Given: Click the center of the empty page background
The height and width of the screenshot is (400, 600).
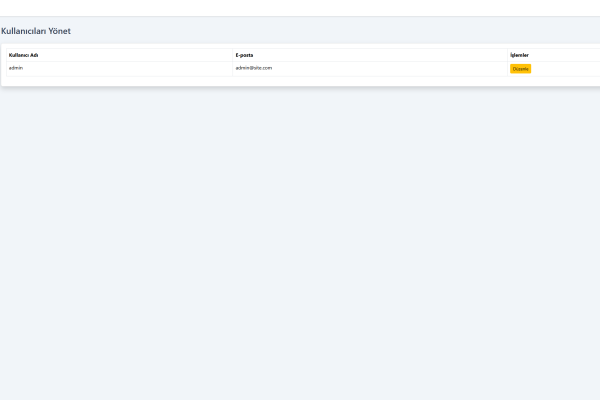Looking at the screenshot, I should pos(300,240).
